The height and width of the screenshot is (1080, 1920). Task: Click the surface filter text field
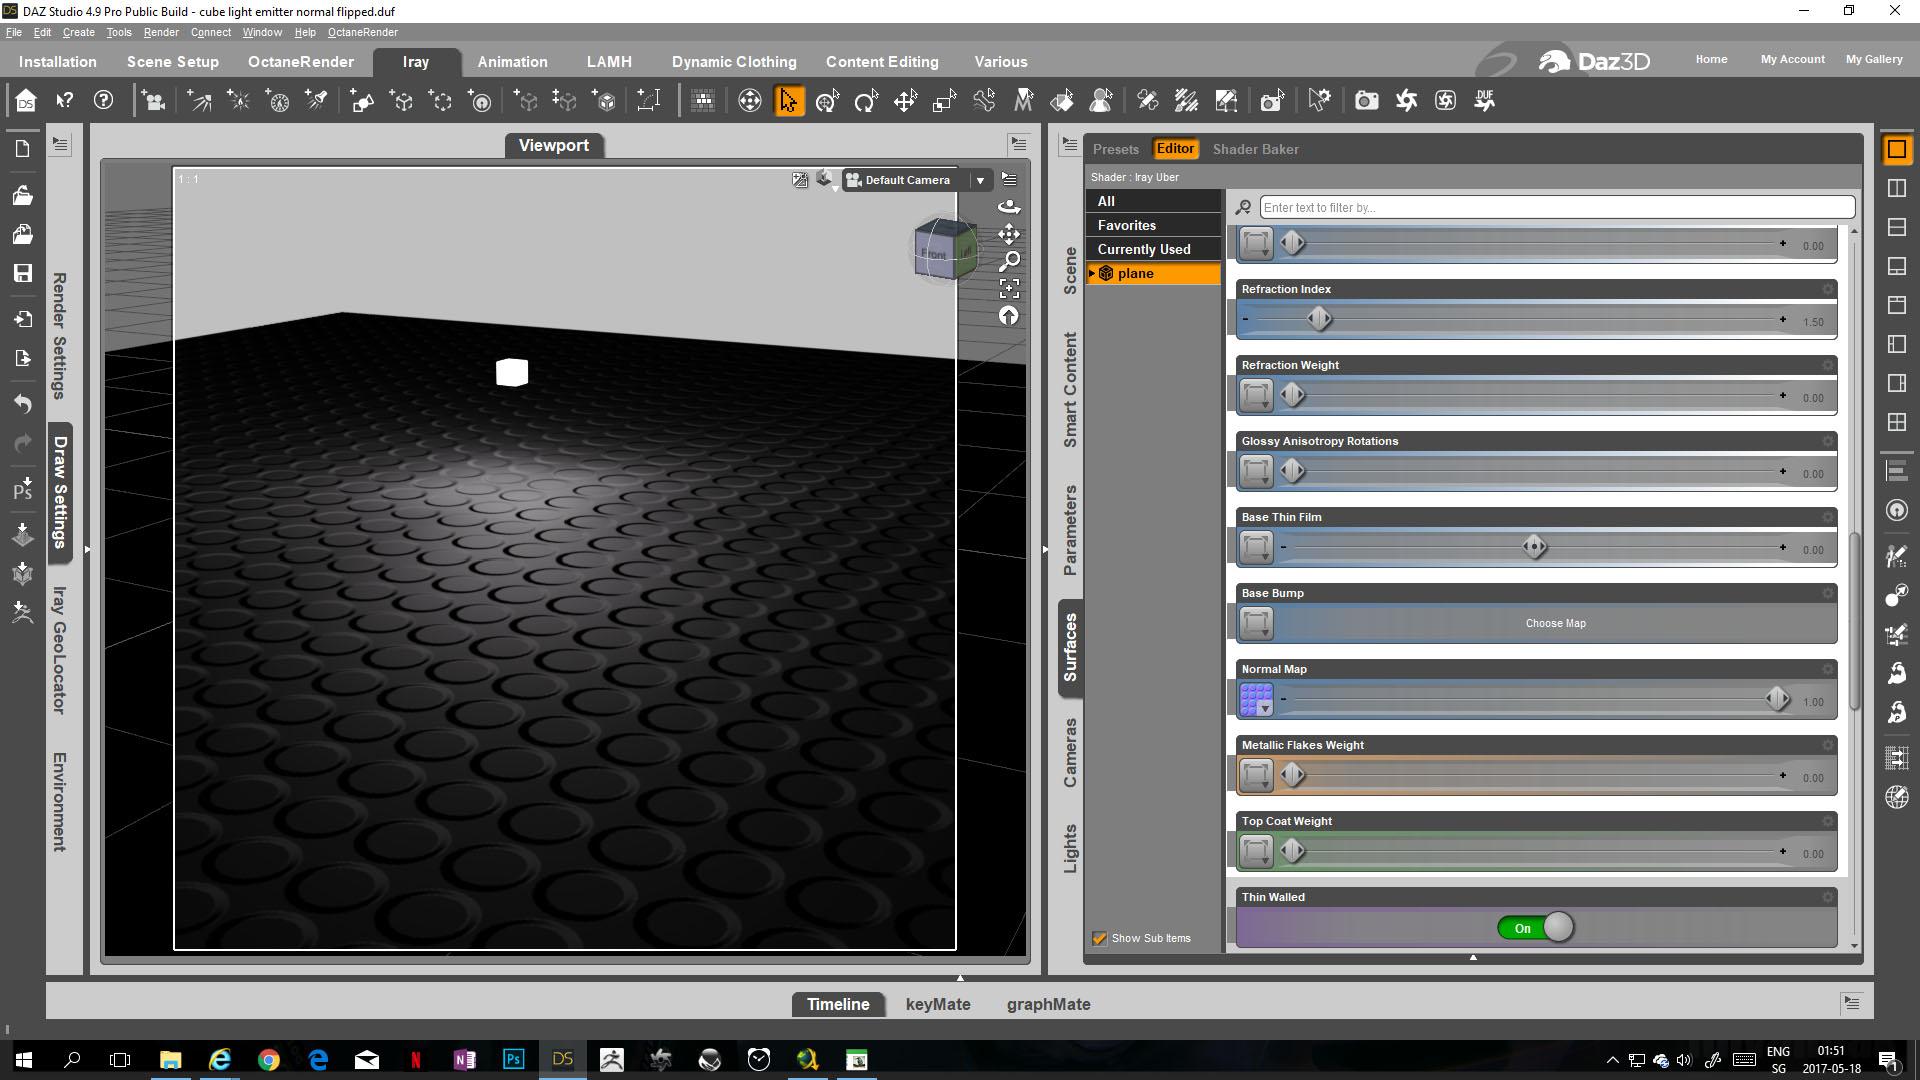[x=1556, y=207]
